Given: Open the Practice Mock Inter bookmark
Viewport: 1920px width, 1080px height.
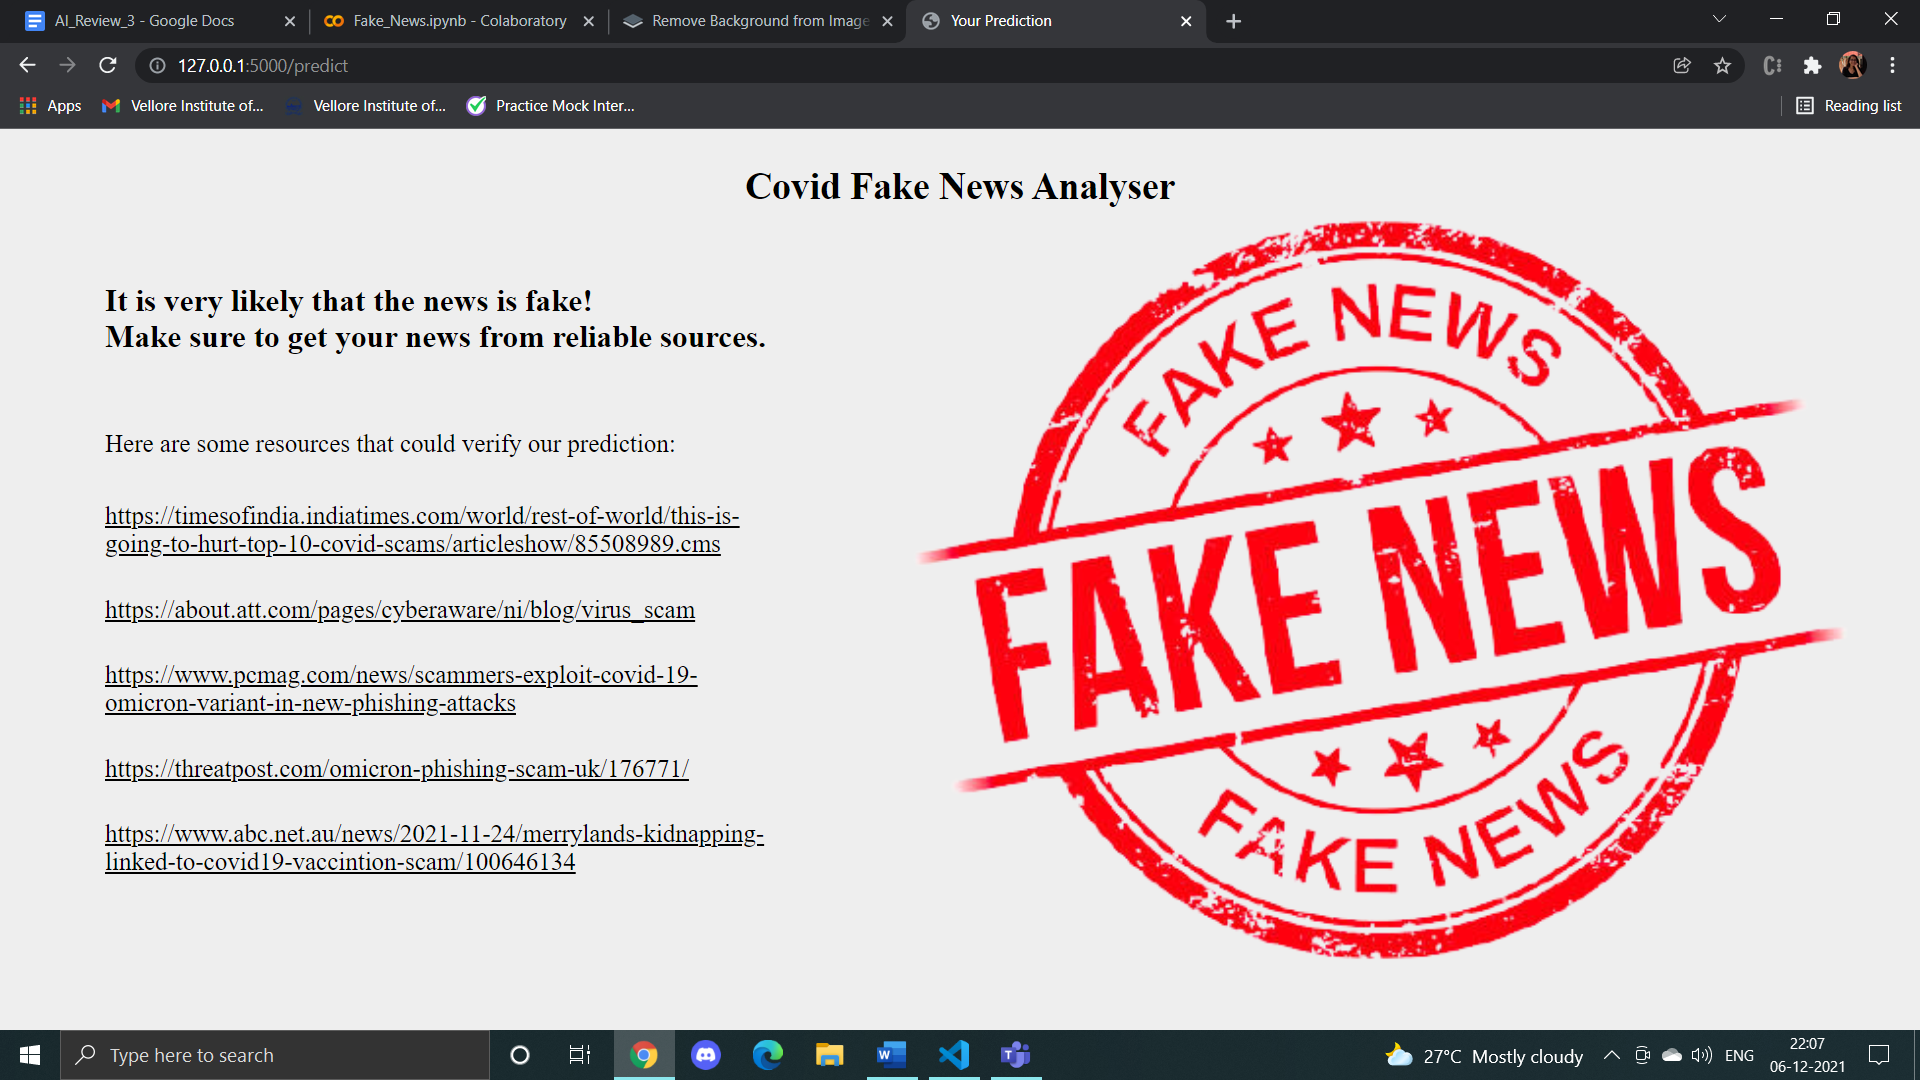Looking at the screenshot, I should pos(549,105).
